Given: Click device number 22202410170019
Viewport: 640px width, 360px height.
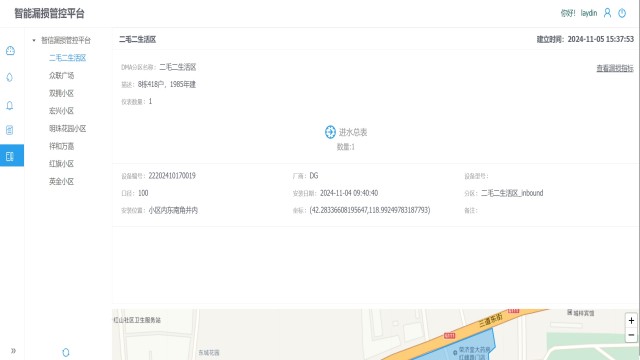Looking at the screenshot, I should pos(172,176).
